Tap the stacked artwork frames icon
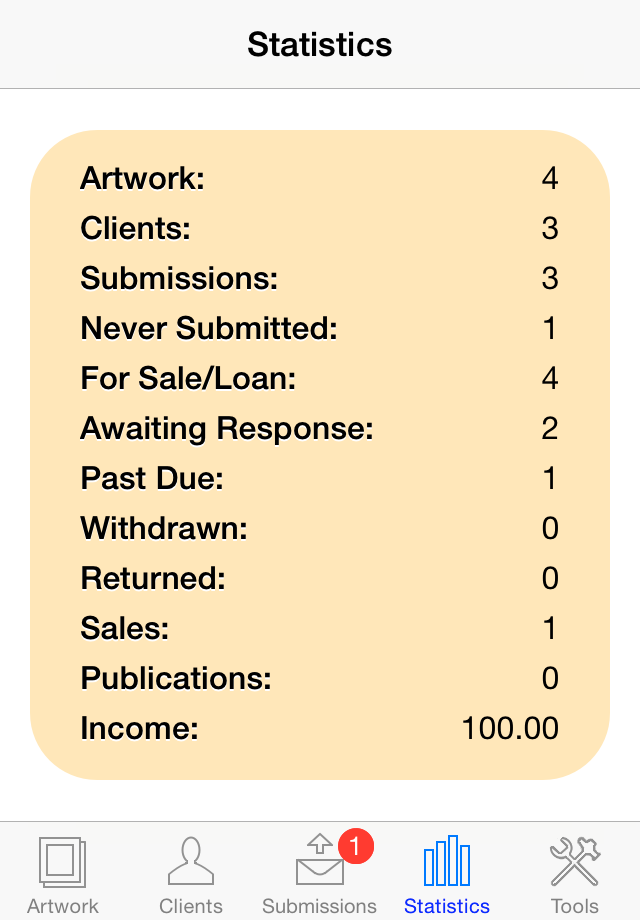This screenshot has height=920, width=640. 62,860
